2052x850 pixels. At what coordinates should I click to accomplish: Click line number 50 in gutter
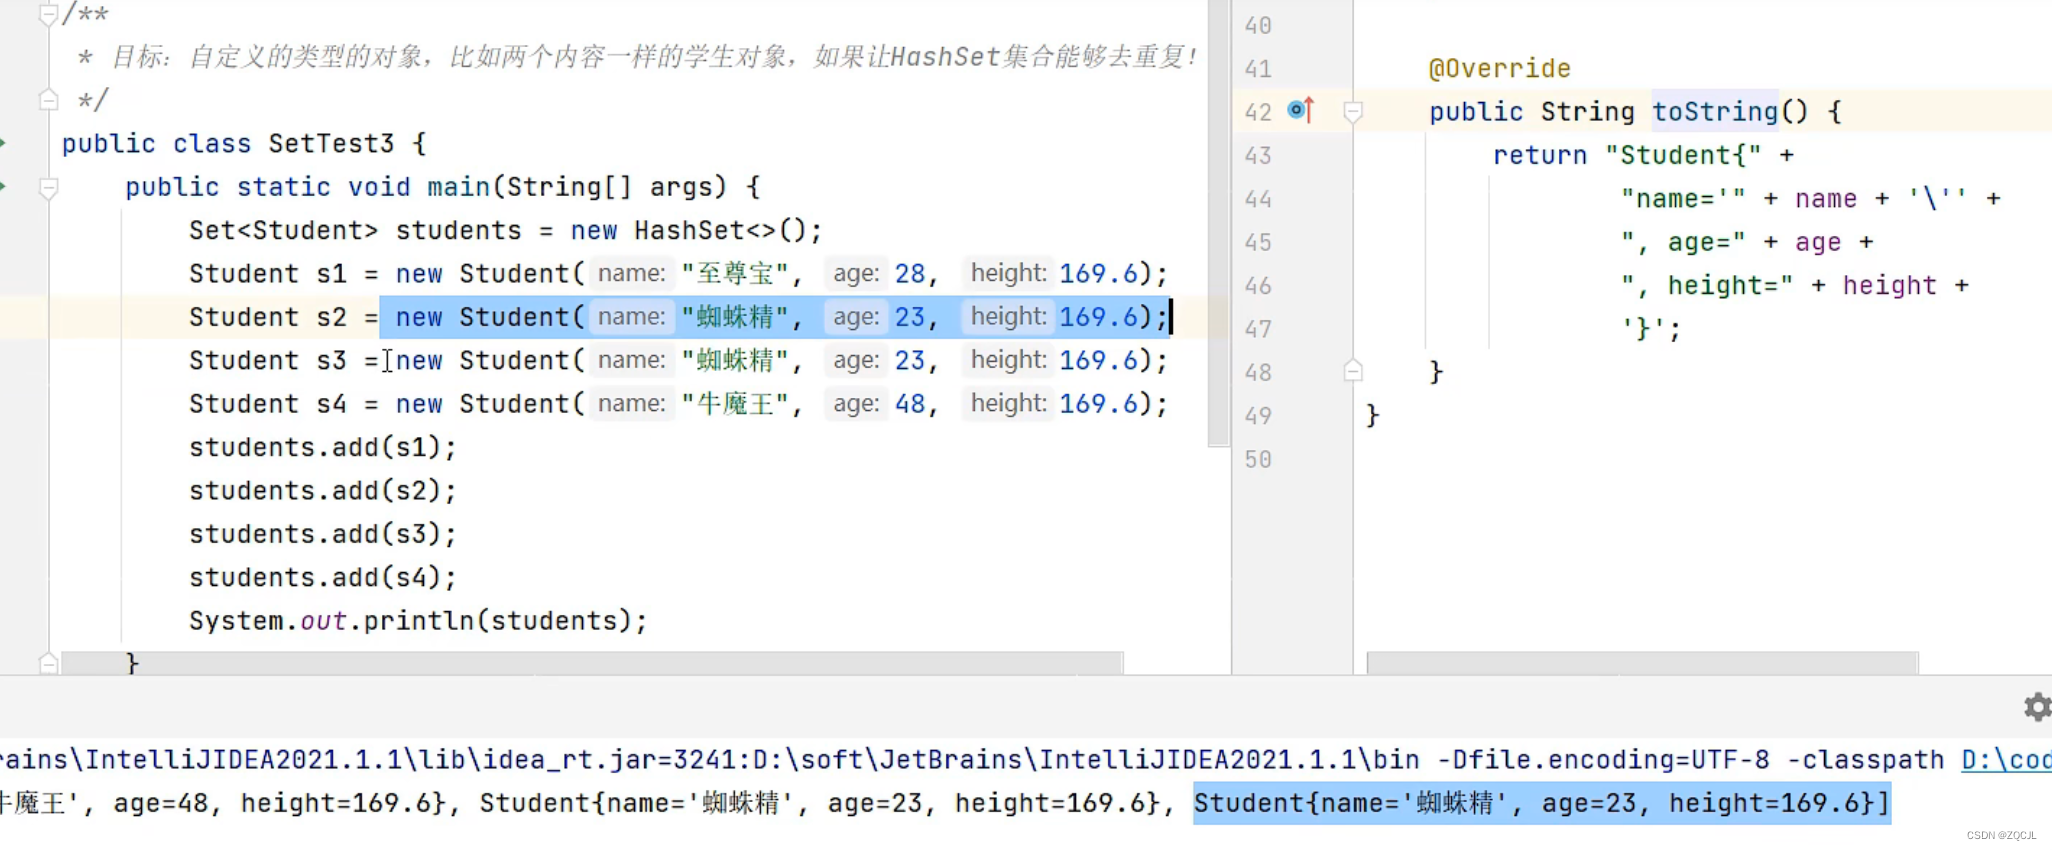click(x=1258, y=459)
